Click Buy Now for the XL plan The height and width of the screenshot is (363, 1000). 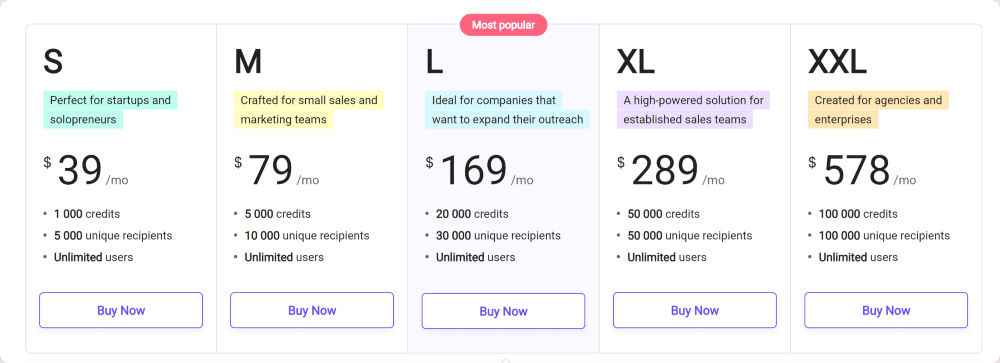695,310
